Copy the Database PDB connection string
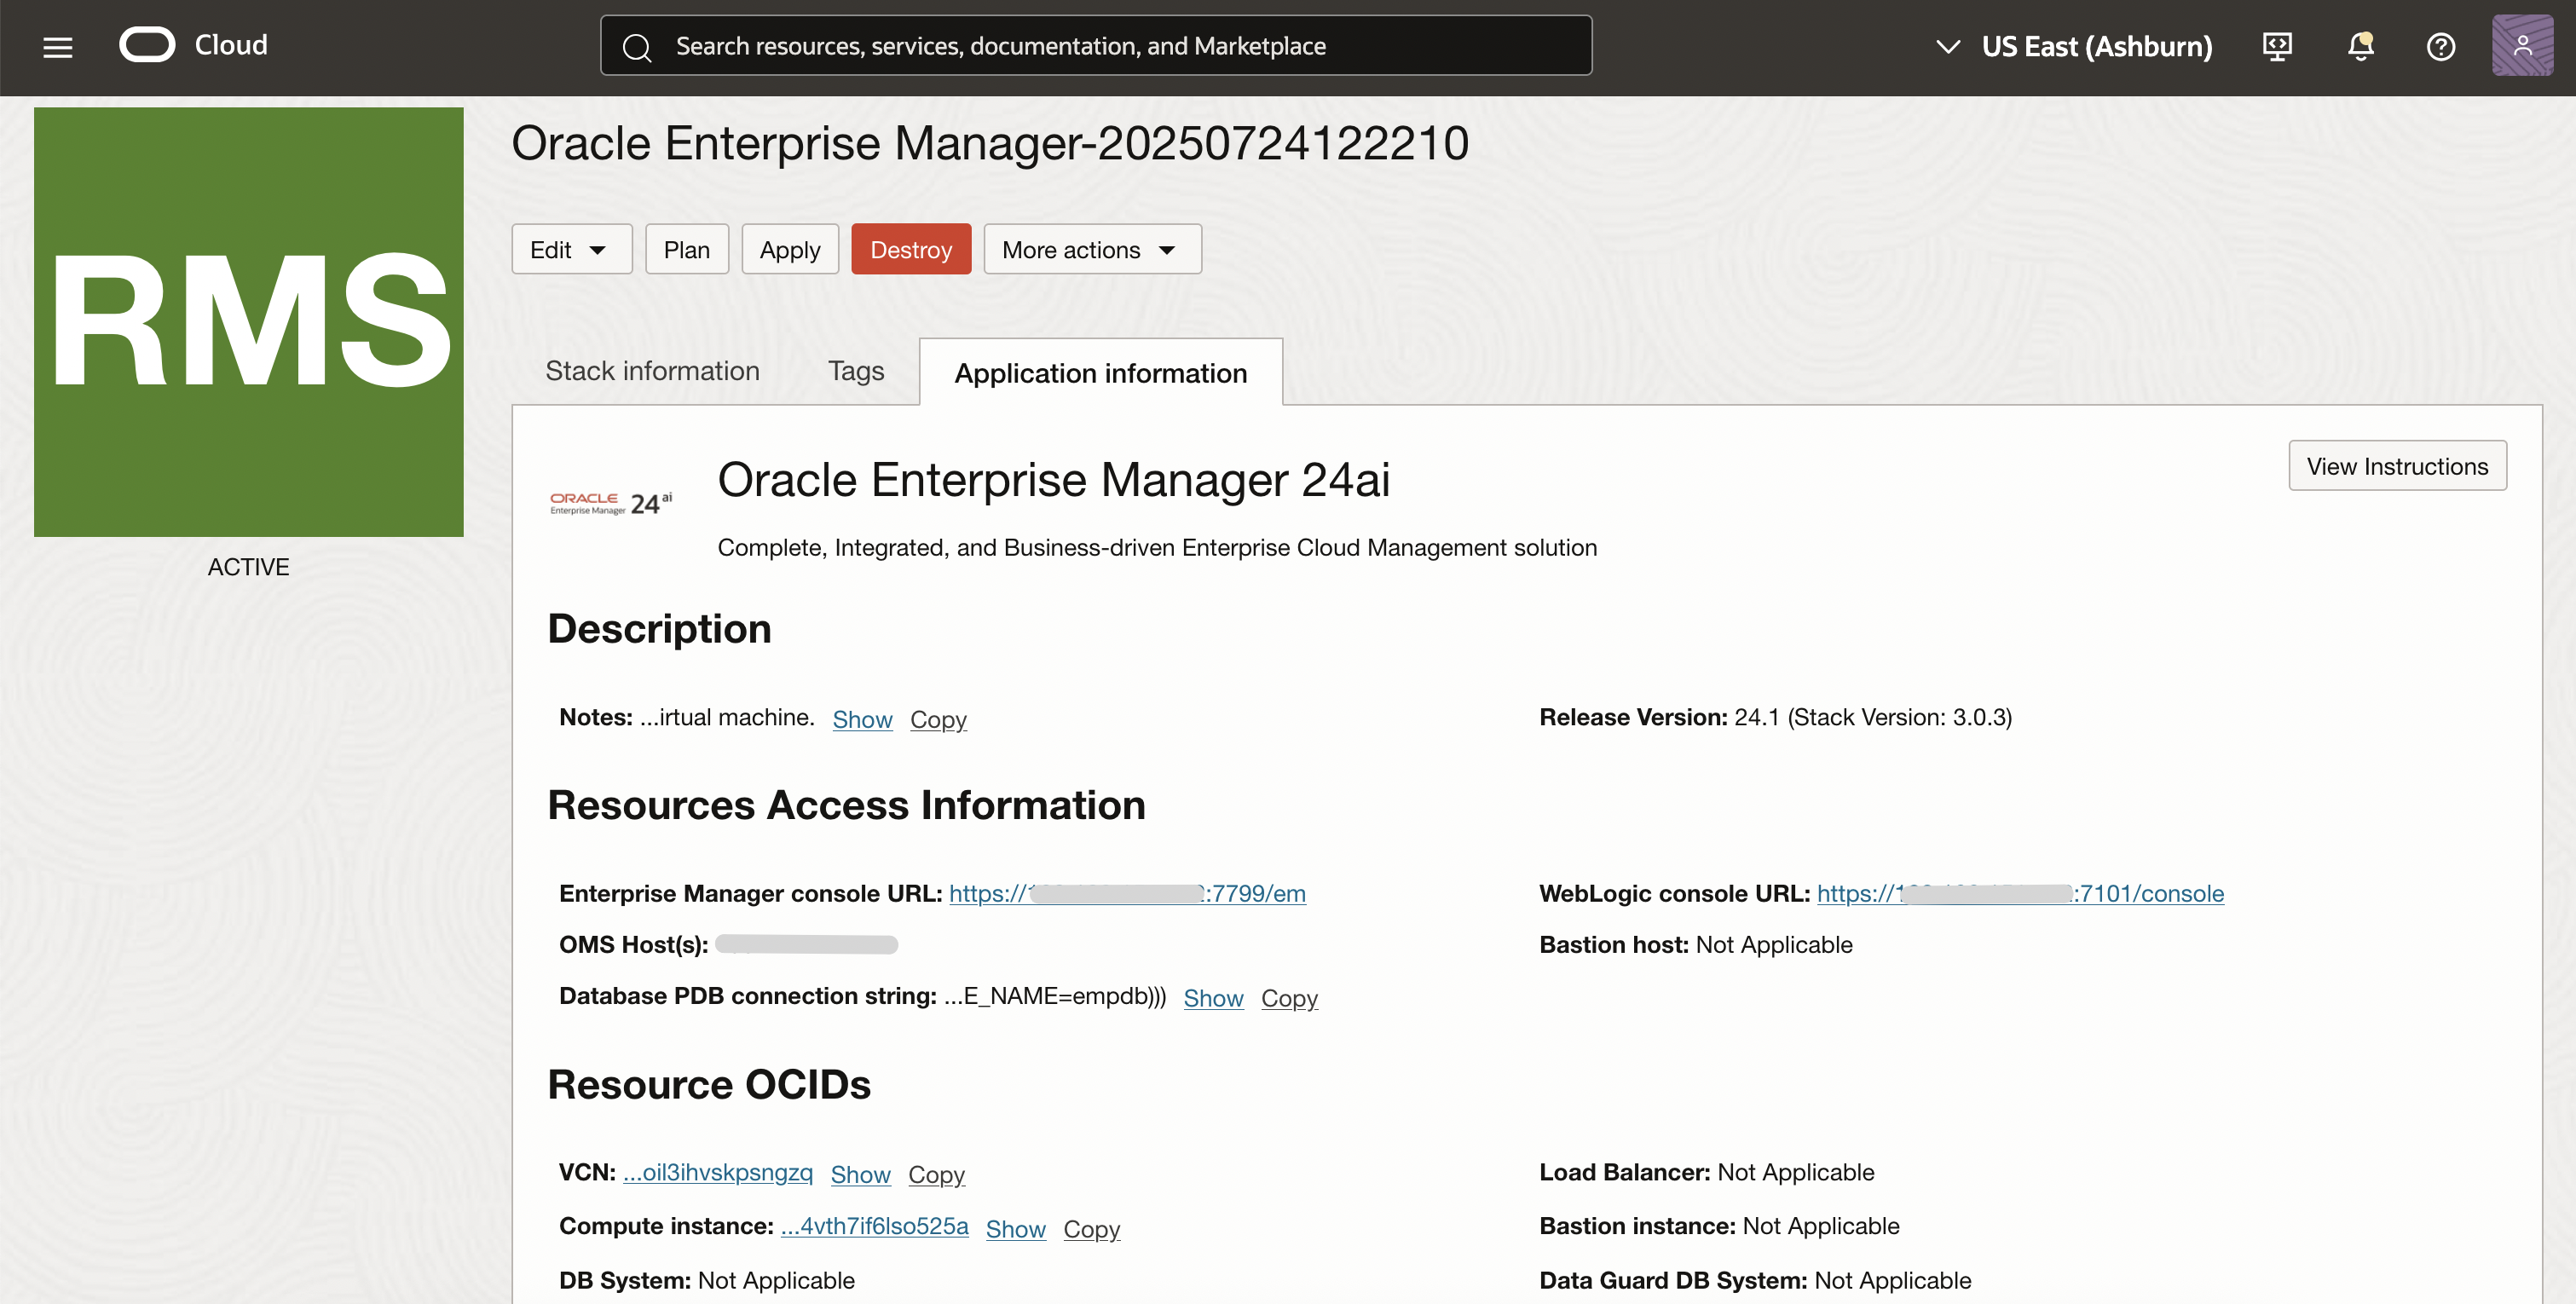The image size is (2576, 1304). (x=1288, y=997)
